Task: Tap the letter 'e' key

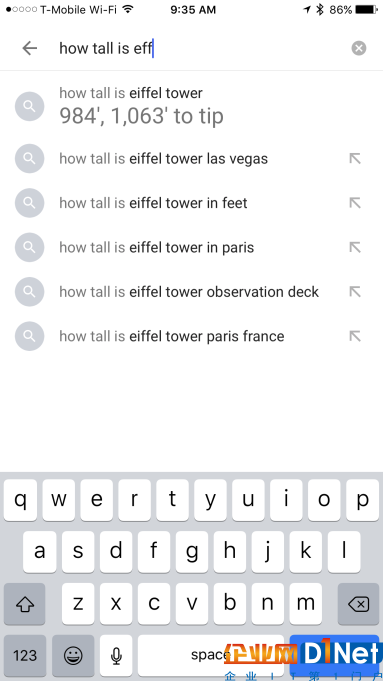Action: pyautogui.click(x=96, y=500)
